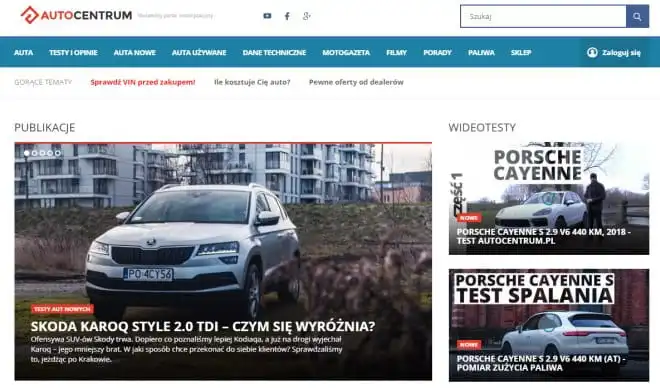The image size is (660, 389).
Task: Open Pewne oferty od dealerów link
Action: click(x=356, y=82)
